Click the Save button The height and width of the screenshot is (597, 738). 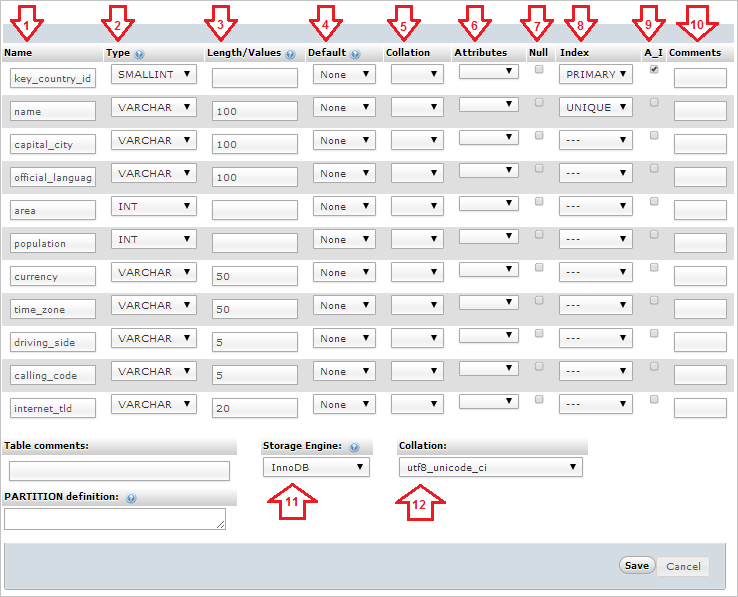(x=636, y=565)
